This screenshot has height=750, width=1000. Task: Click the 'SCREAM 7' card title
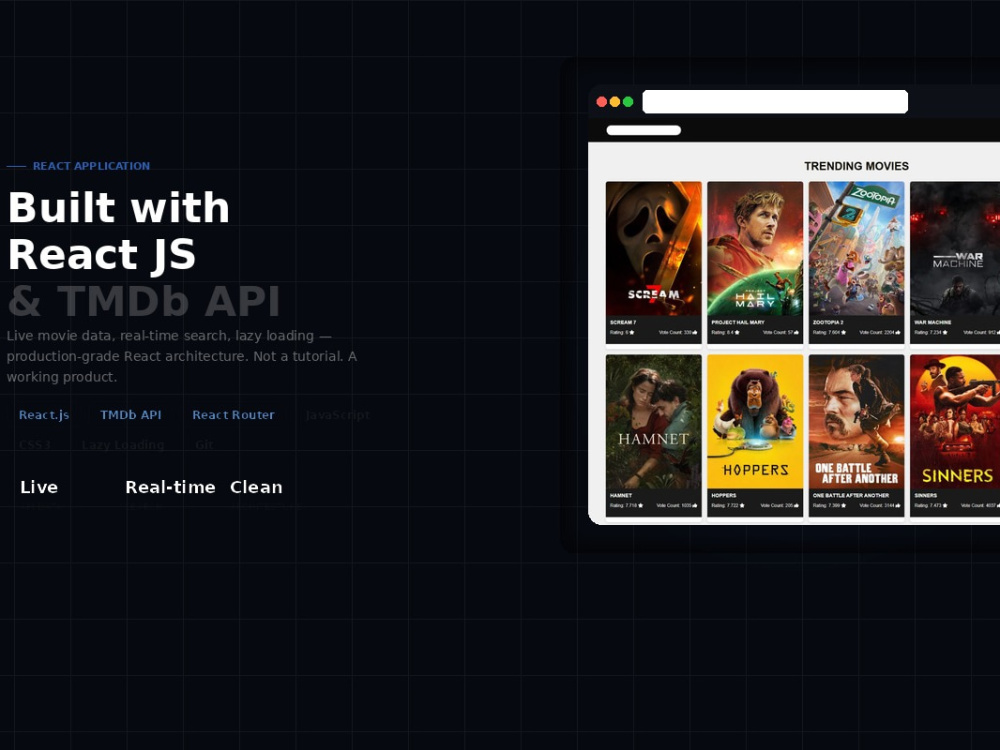coord(623,322)
